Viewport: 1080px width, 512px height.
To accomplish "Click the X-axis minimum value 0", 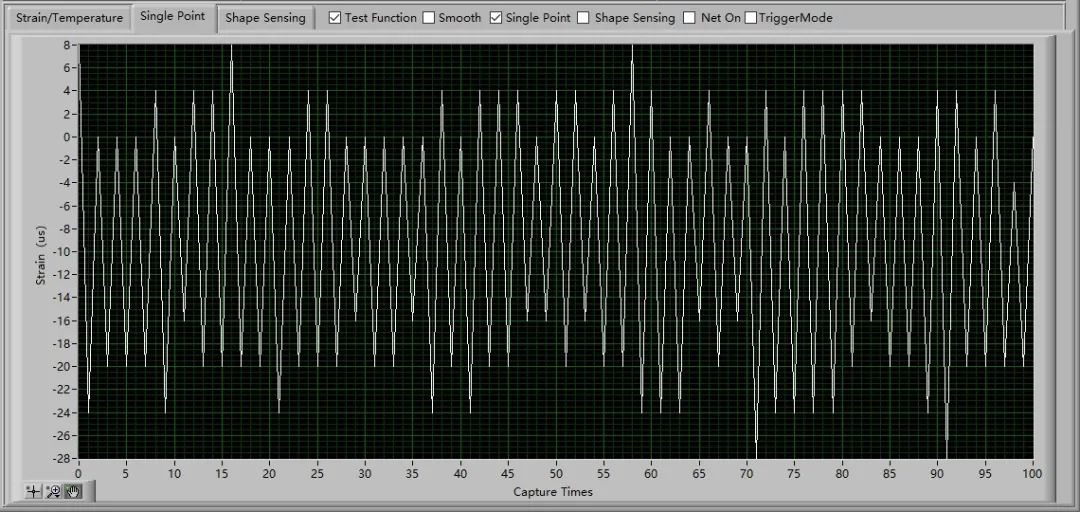I will 78,474.
